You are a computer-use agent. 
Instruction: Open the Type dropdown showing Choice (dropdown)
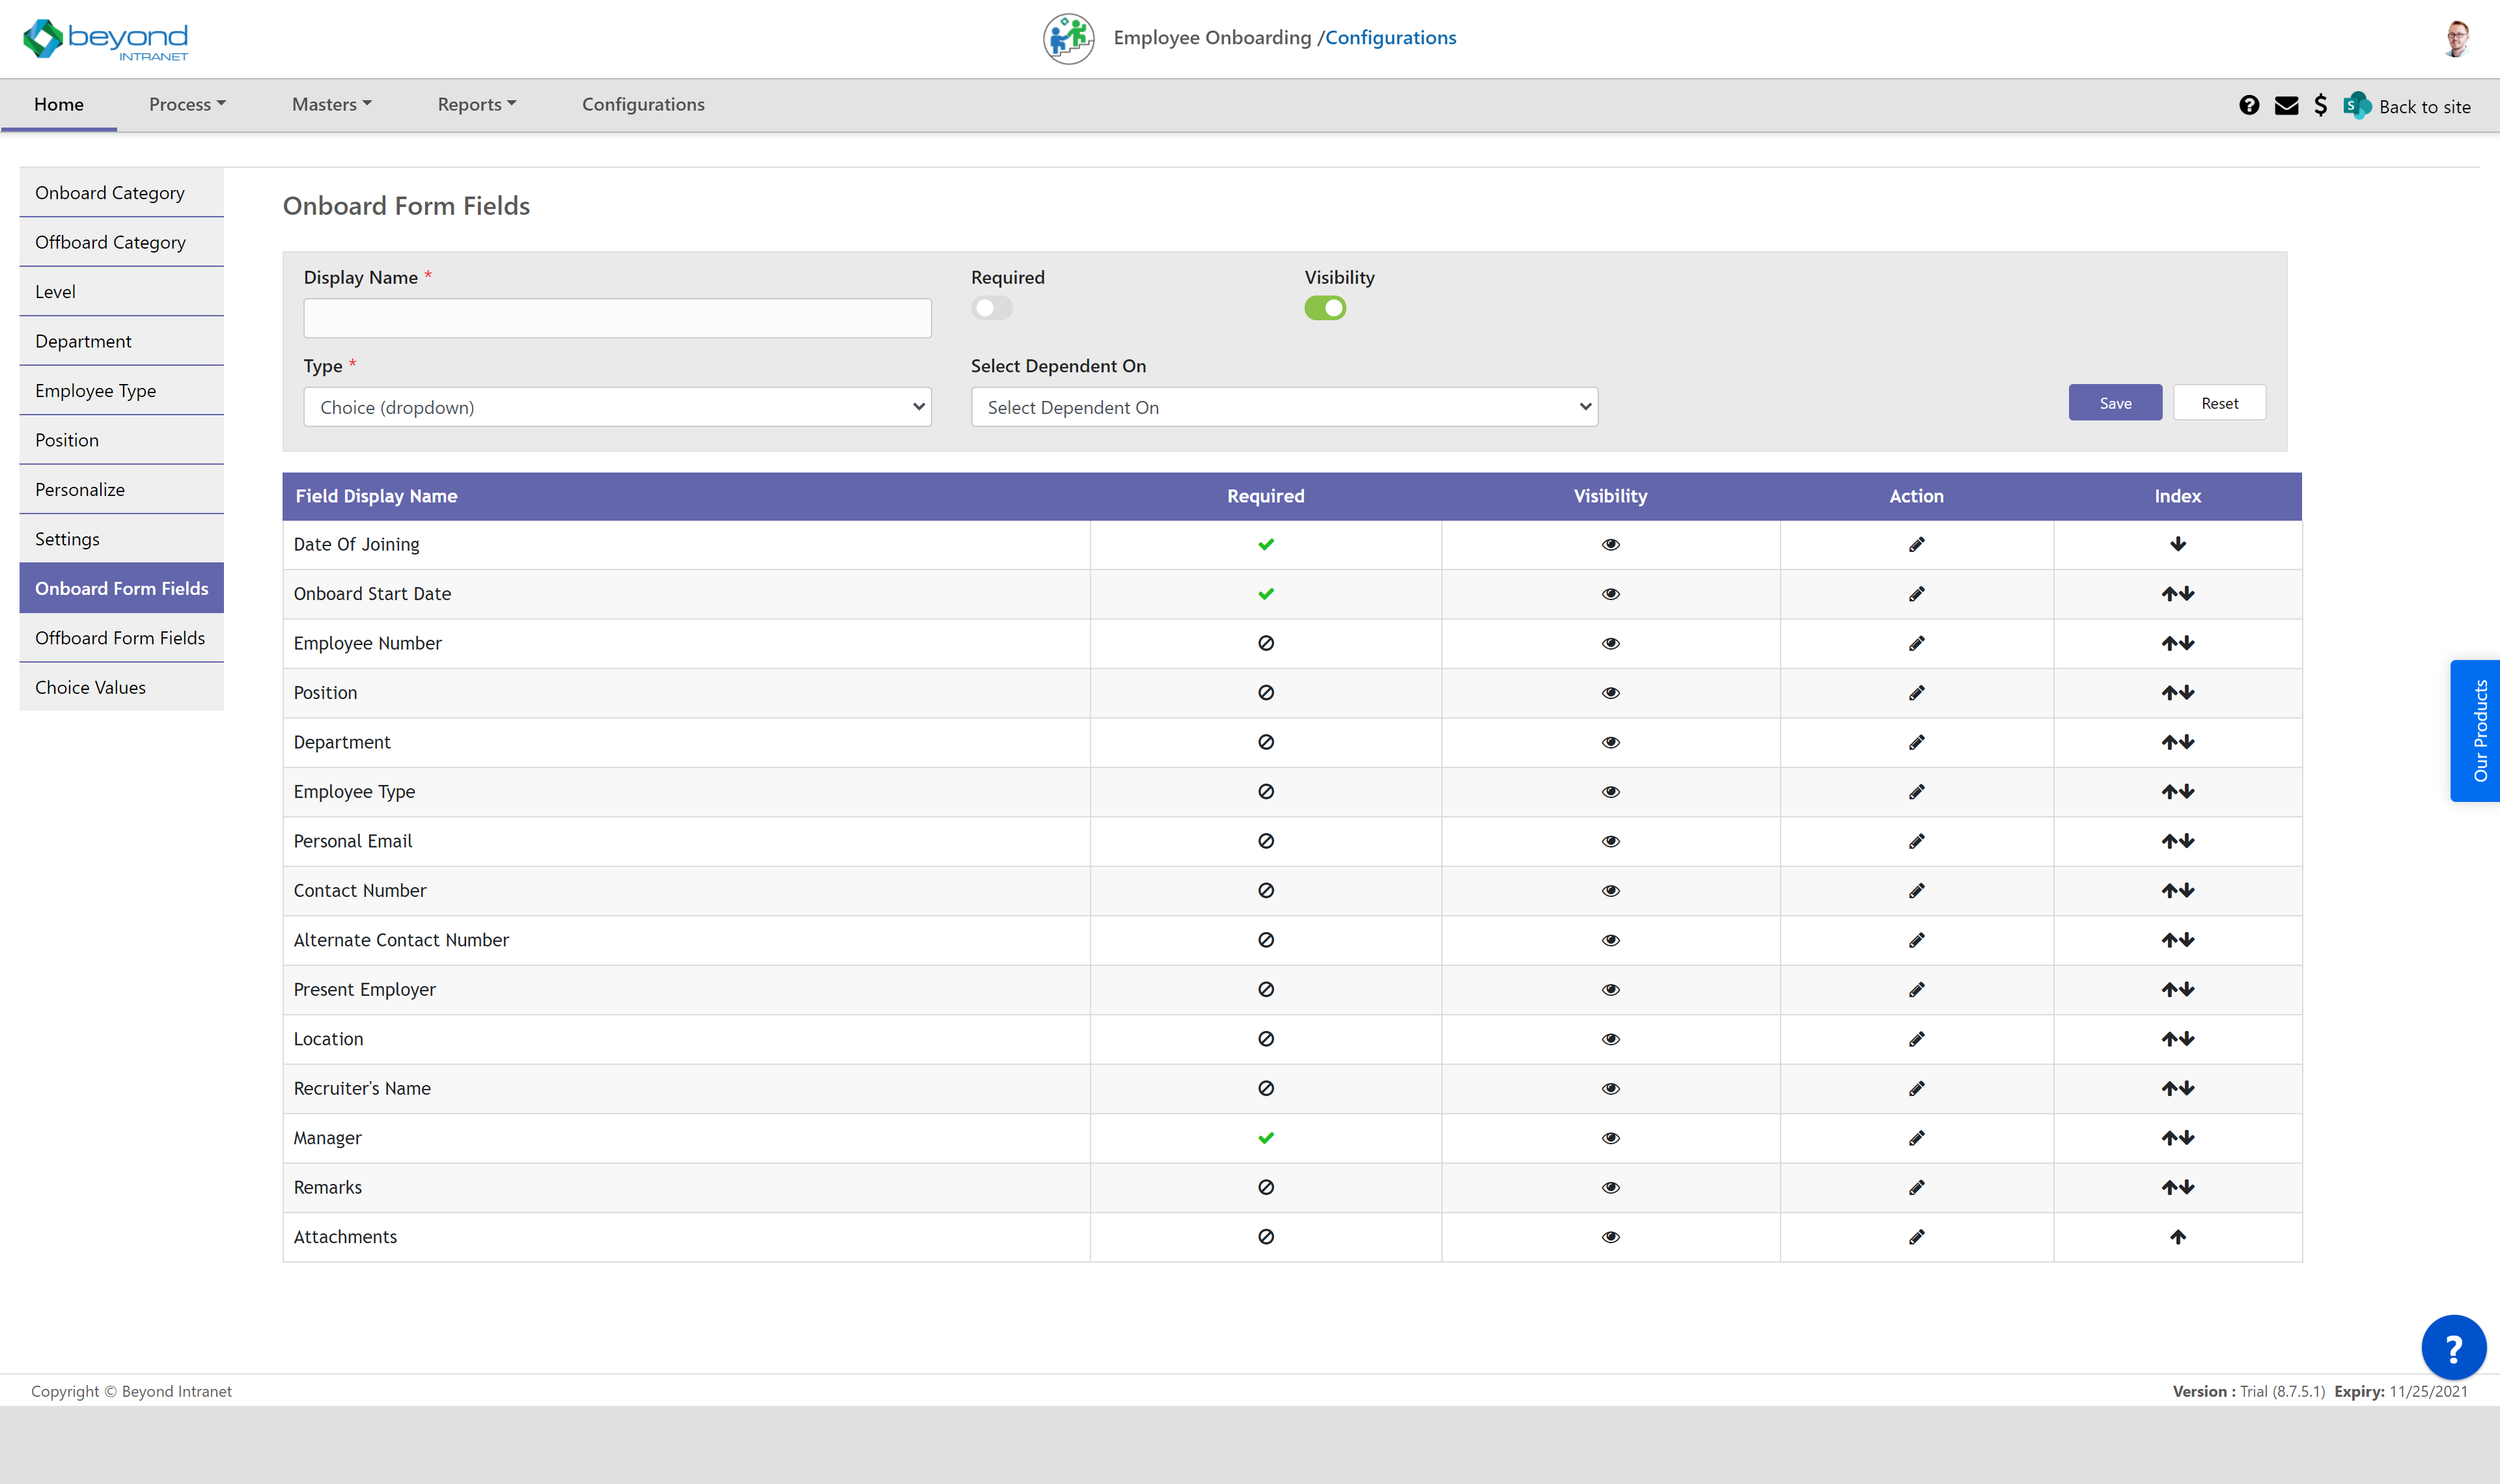[617, 407]
